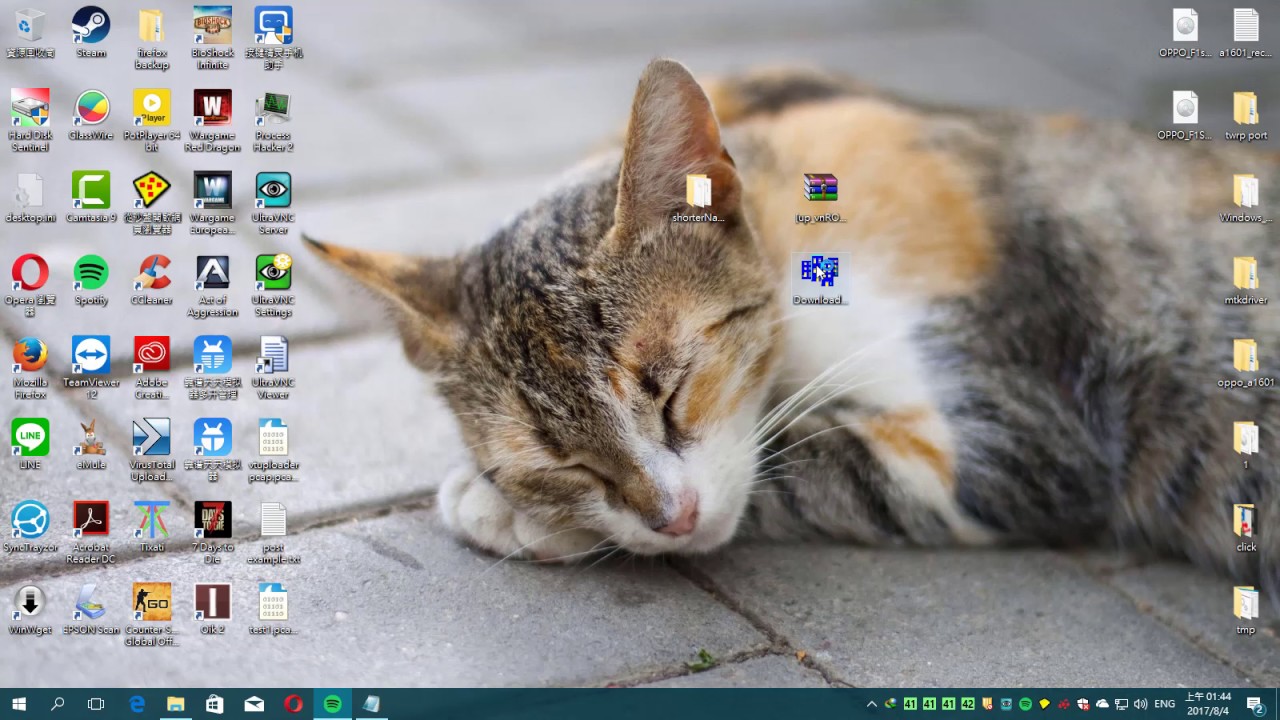Image resolution: width=1280 pixels, height=720 pixels.
Task: Select the firefox backup folder
Action: tap(152, 38)
